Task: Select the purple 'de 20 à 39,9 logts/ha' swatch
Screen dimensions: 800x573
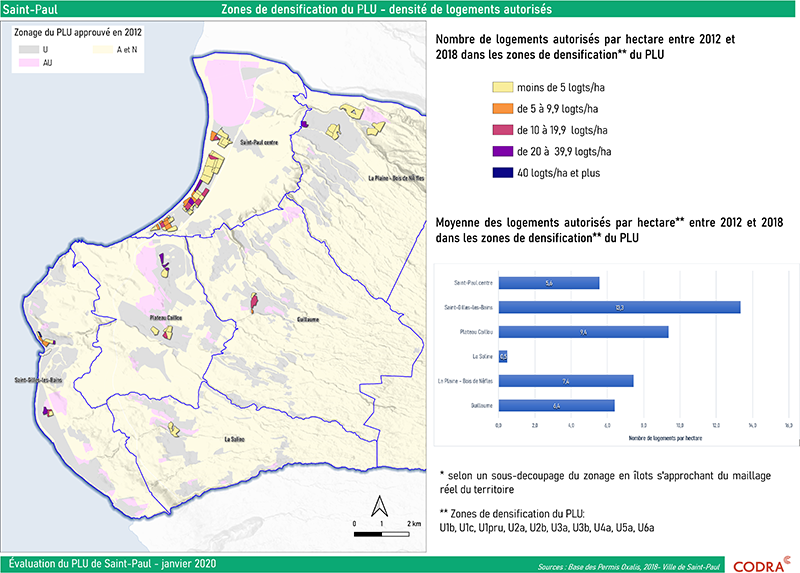Action: [502, 151]
